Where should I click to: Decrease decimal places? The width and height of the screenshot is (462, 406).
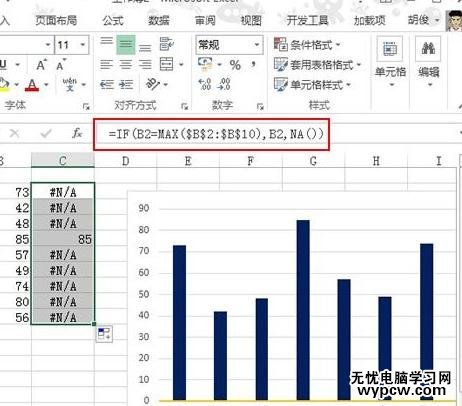[224, 84]
